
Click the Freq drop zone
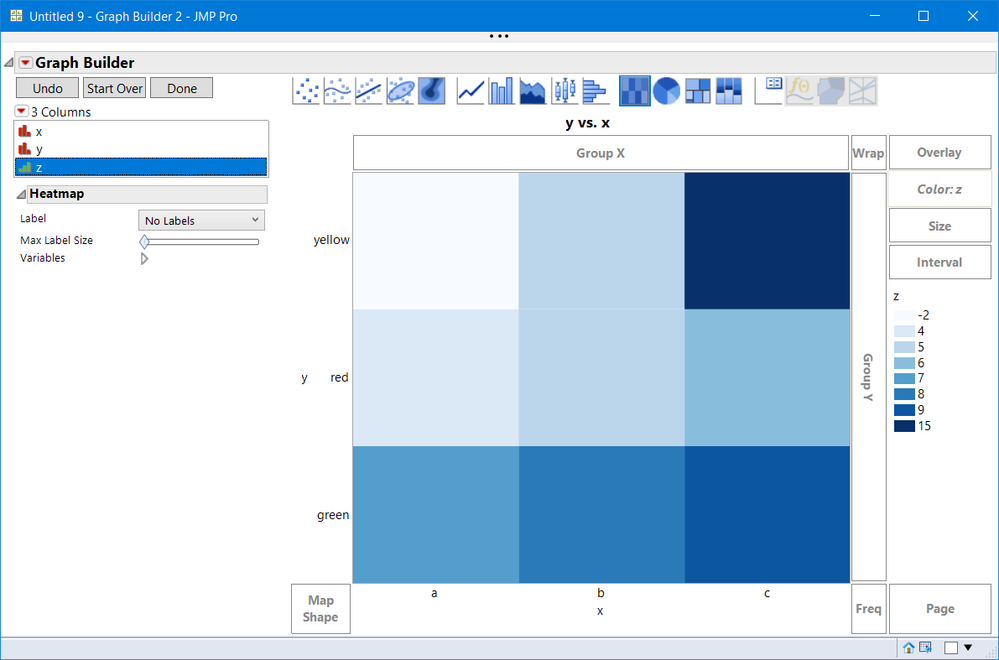[x=868, y=608]
